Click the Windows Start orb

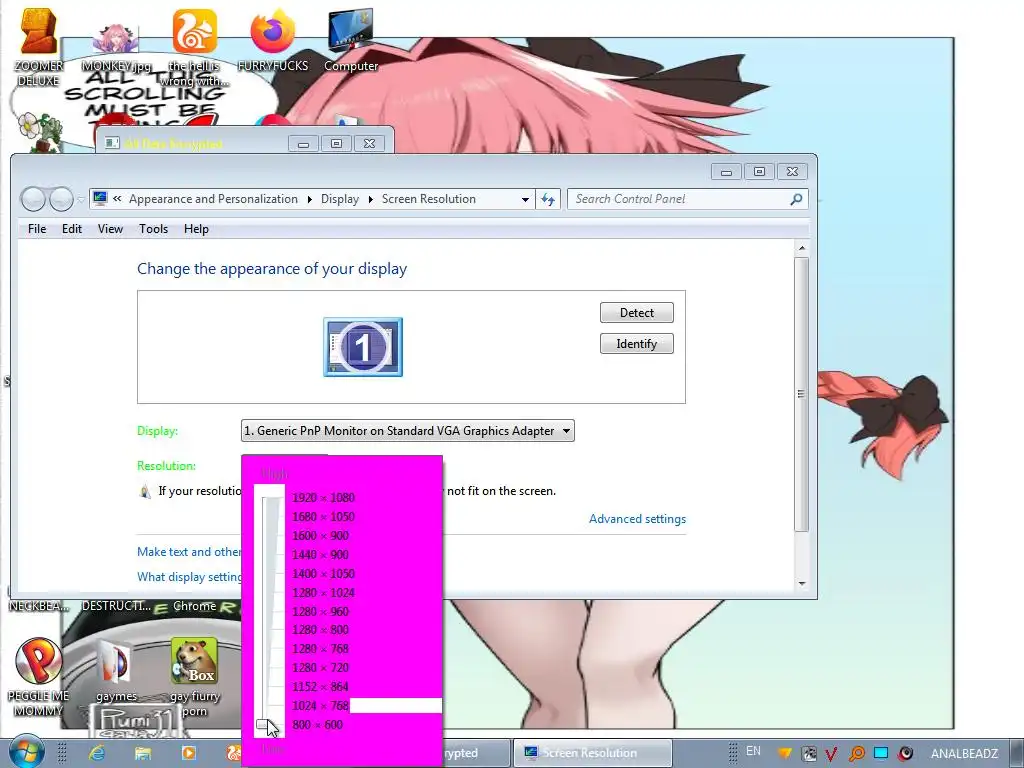click(x=26, y=753)
